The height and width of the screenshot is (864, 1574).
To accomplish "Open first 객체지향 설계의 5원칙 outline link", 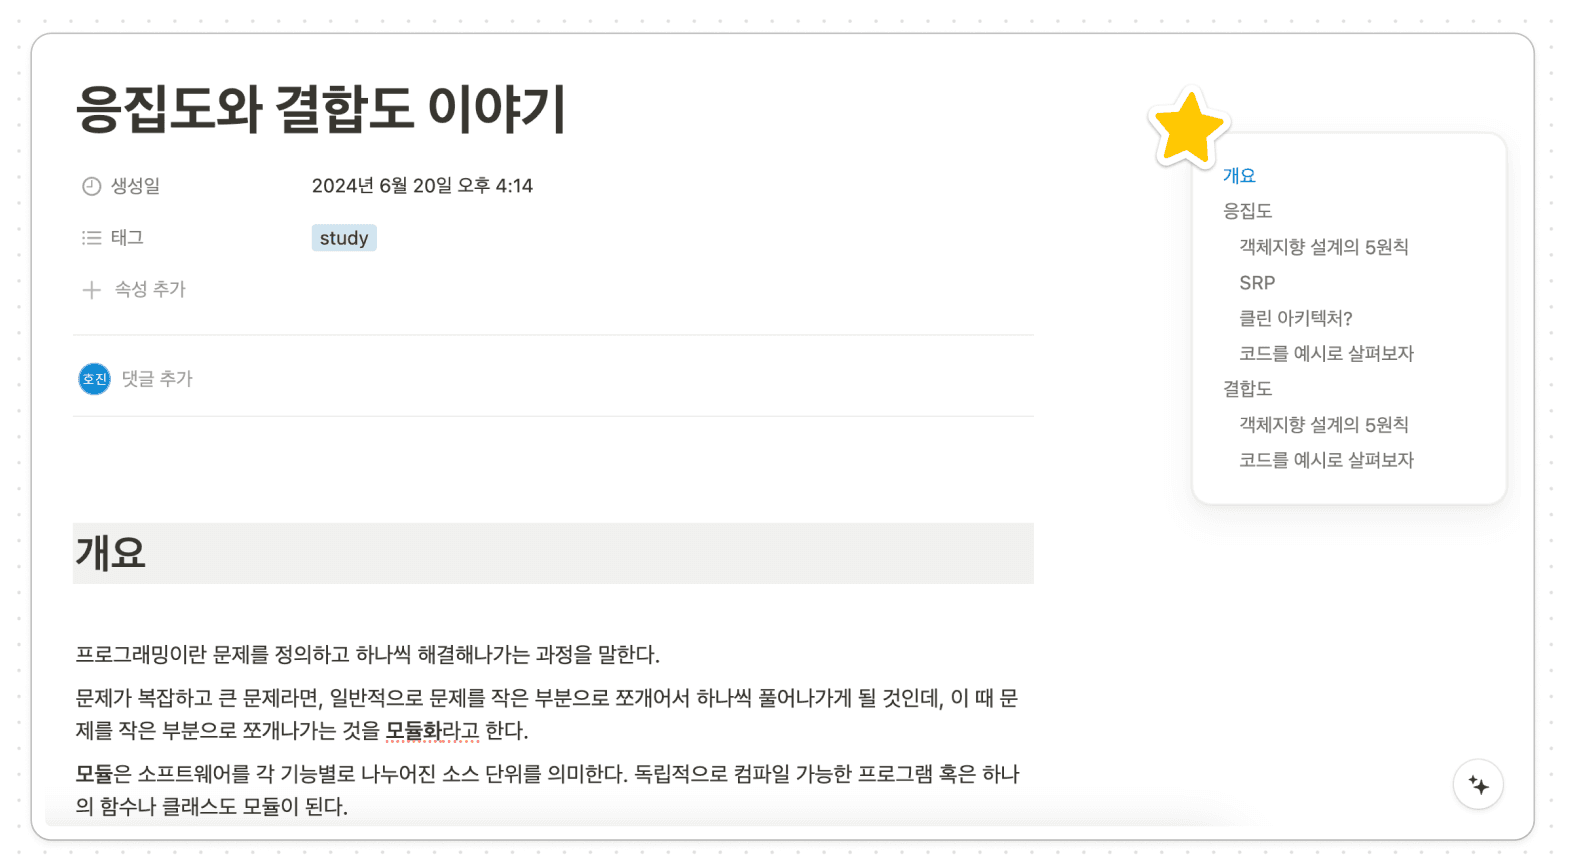I will 1323,247.
